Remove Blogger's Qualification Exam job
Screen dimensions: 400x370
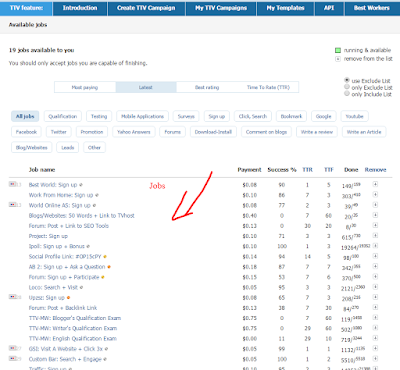[375, 317]
